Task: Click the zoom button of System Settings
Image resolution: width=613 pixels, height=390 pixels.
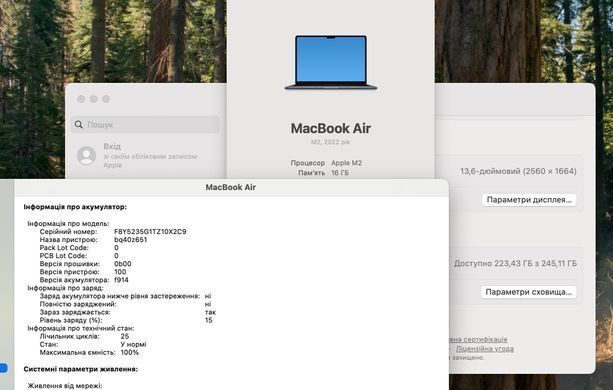Action: (106, 99)
